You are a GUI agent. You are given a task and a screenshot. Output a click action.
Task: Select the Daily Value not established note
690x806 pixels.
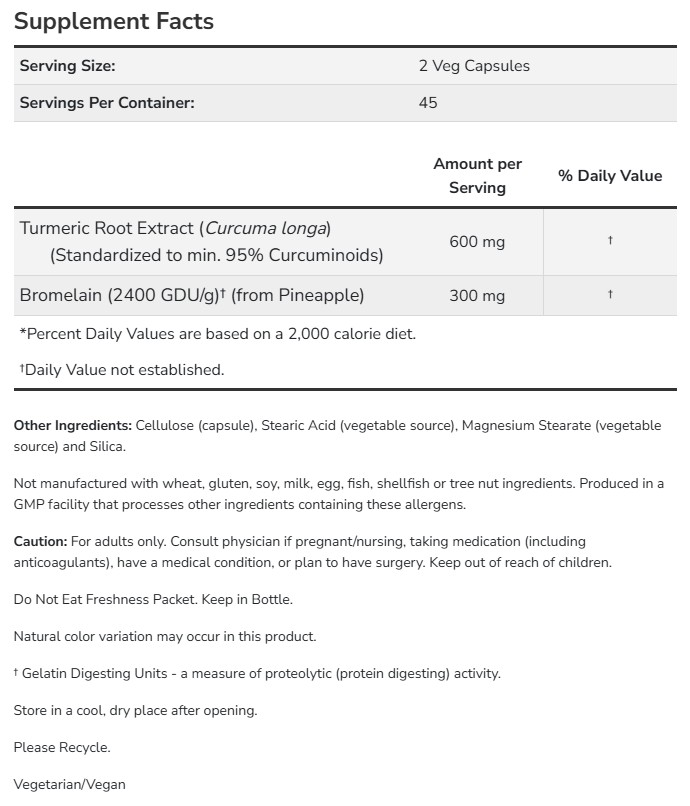click(x=122, y=370)
